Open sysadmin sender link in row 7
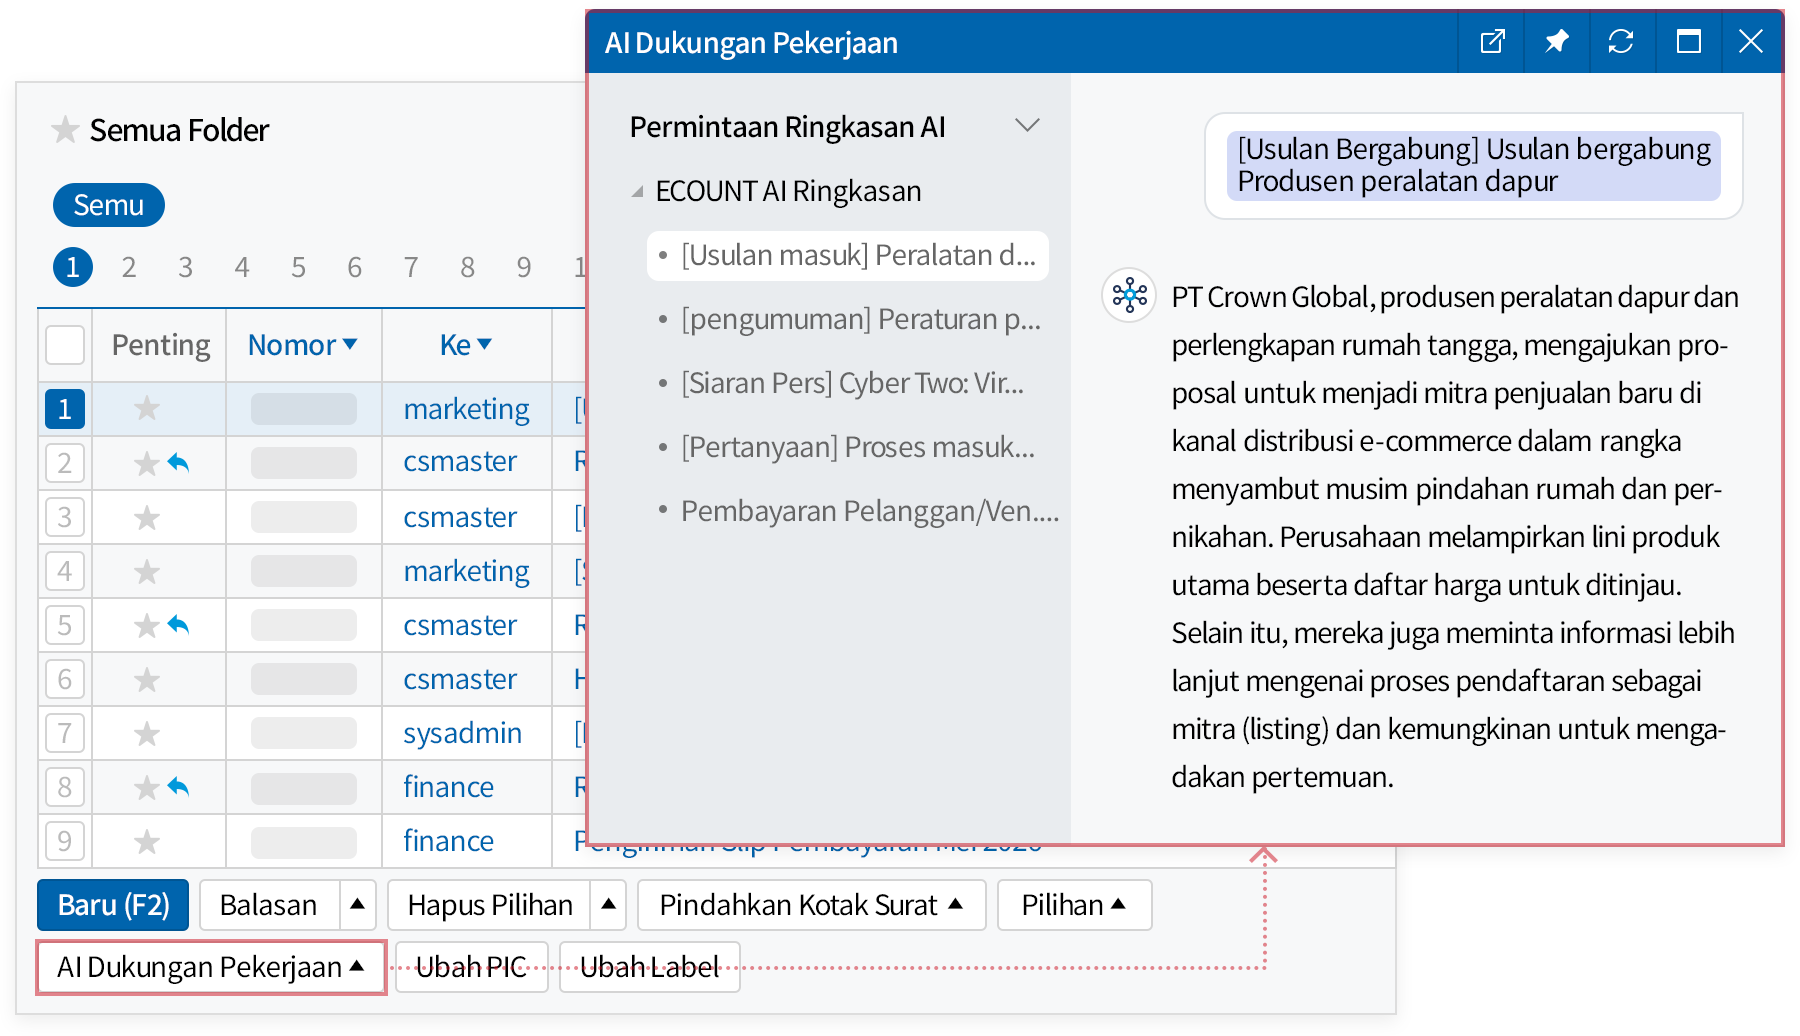Image resolution: width=1800 pixels, height=1036 pixels. click(x=462, y=733)
